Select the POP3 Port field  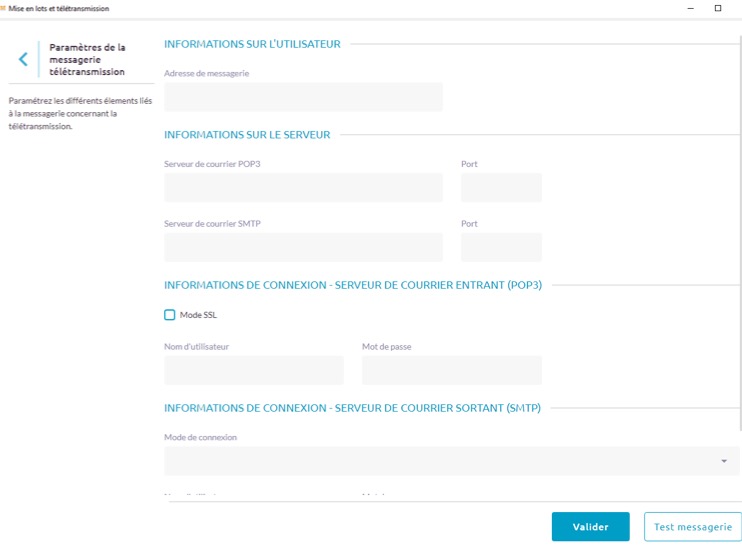pyautogui.click(x=501, y=187)
